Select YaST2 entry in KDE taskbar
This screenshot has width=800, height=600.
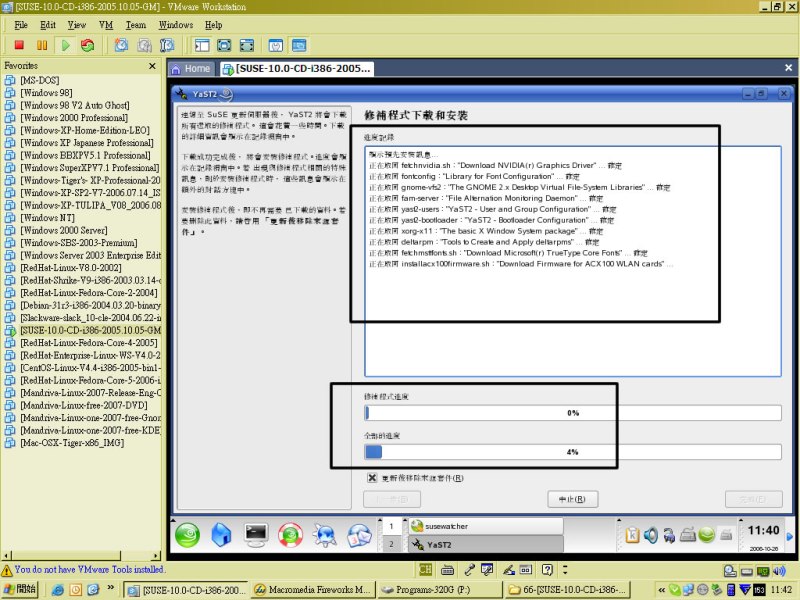pyautogui.click(x=486, y=544)
